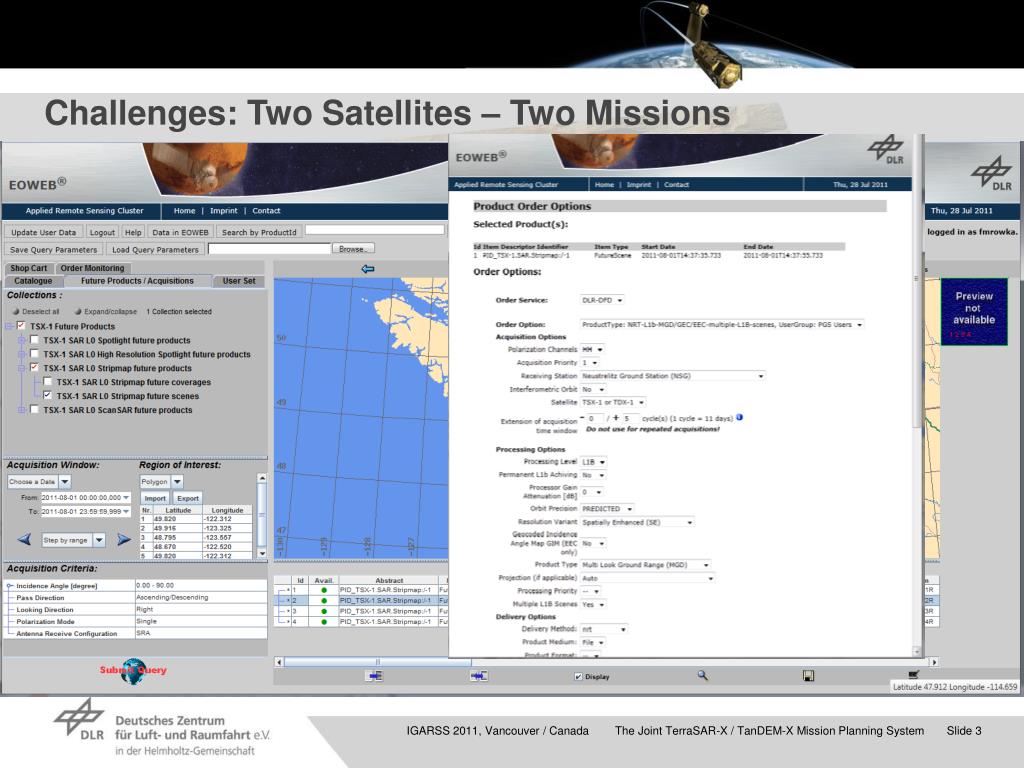Viewport: 1024px width, 768px height.
Task: Click the blue back arrow above the map
Action: coord(368,269)
